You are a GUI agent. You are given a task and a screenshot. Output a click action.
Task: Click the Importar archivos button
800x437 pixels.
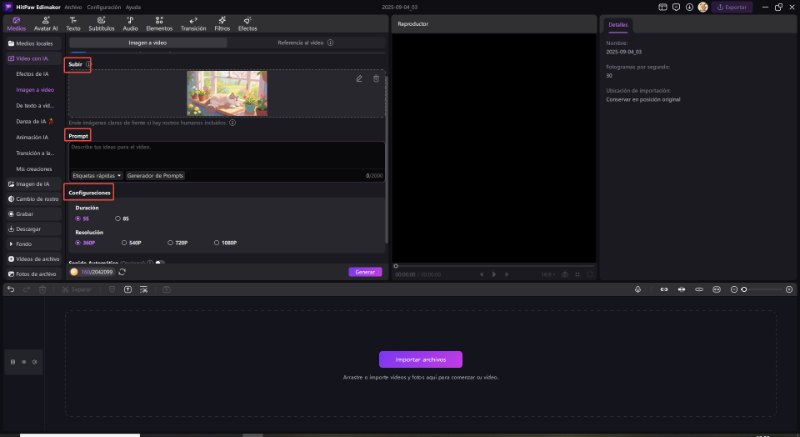coord(420,359)
